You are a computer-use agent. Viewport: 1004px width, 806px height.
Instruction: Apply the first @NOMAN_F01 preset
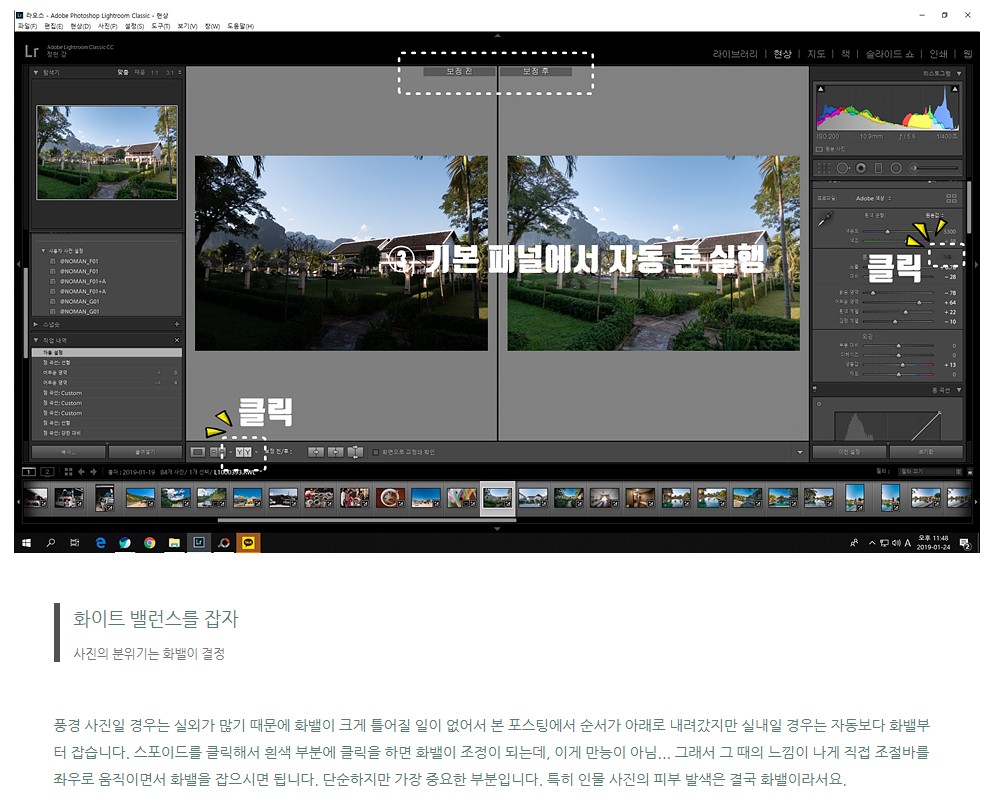pyautogui.click(x=79, y=261)
